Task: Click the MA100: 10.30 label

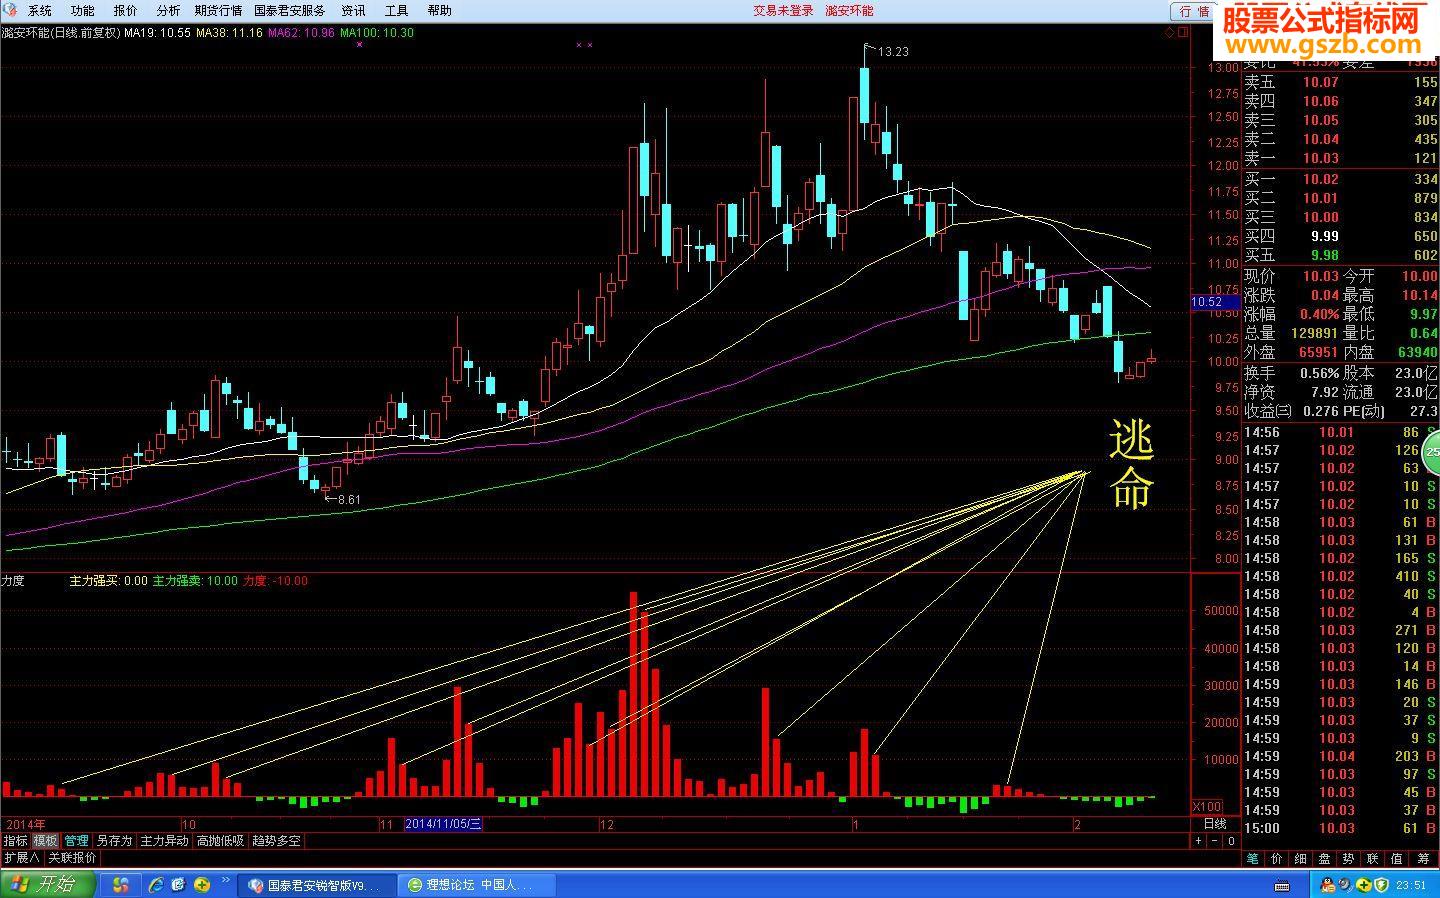Action: coord(377,33)
